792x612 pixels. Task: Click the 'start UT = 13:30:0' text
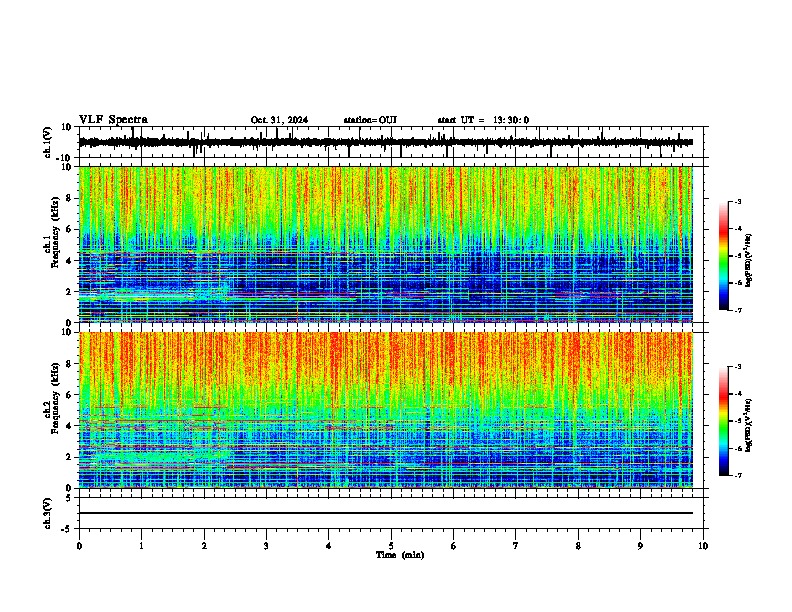[483, 120]
